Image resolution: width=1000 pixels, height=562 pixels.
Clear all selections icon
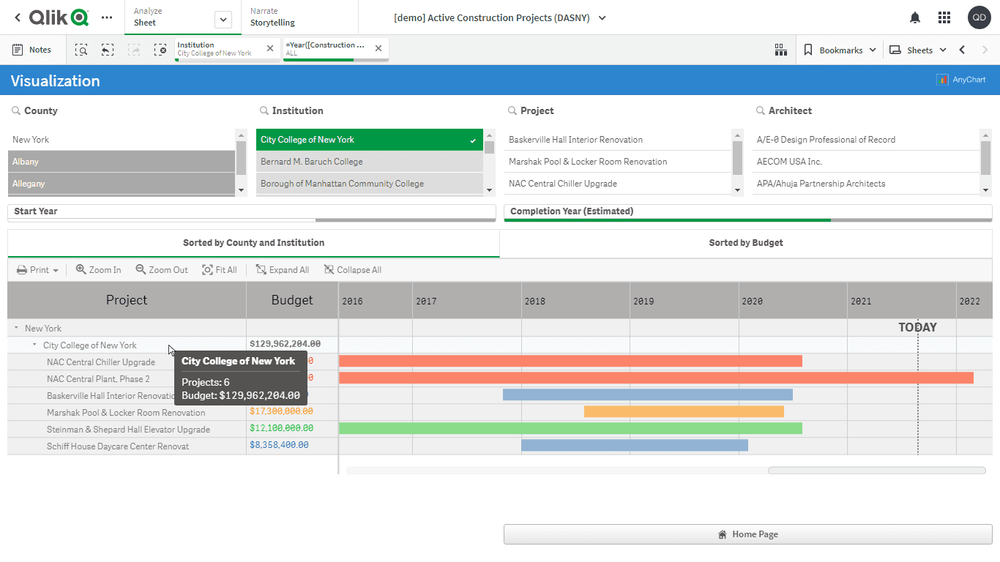click(x=160, y=50)
